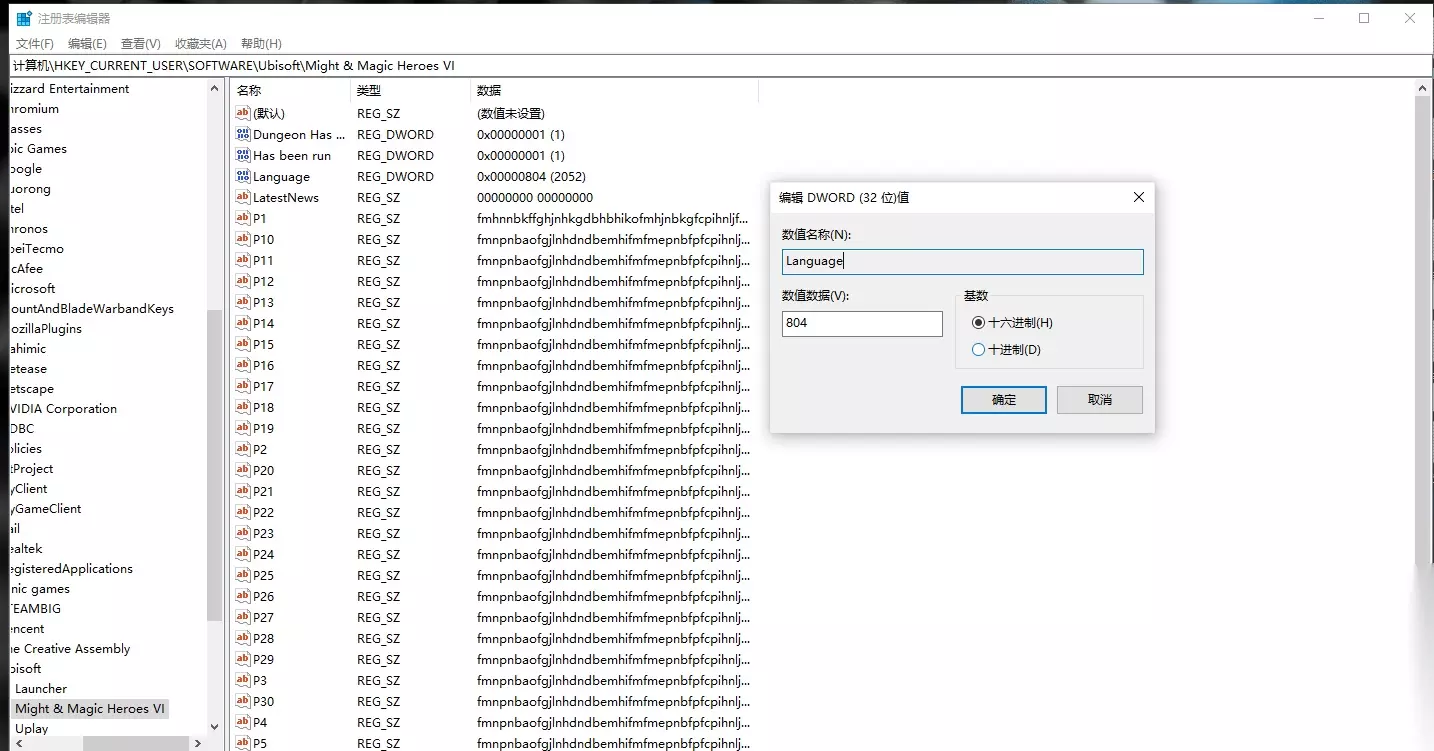Image resolution: width=1434 pixels, height=751 pixels.
Task: Click the 数值数据 value data field
Action: pyautogui.click(x=862, y=324)
